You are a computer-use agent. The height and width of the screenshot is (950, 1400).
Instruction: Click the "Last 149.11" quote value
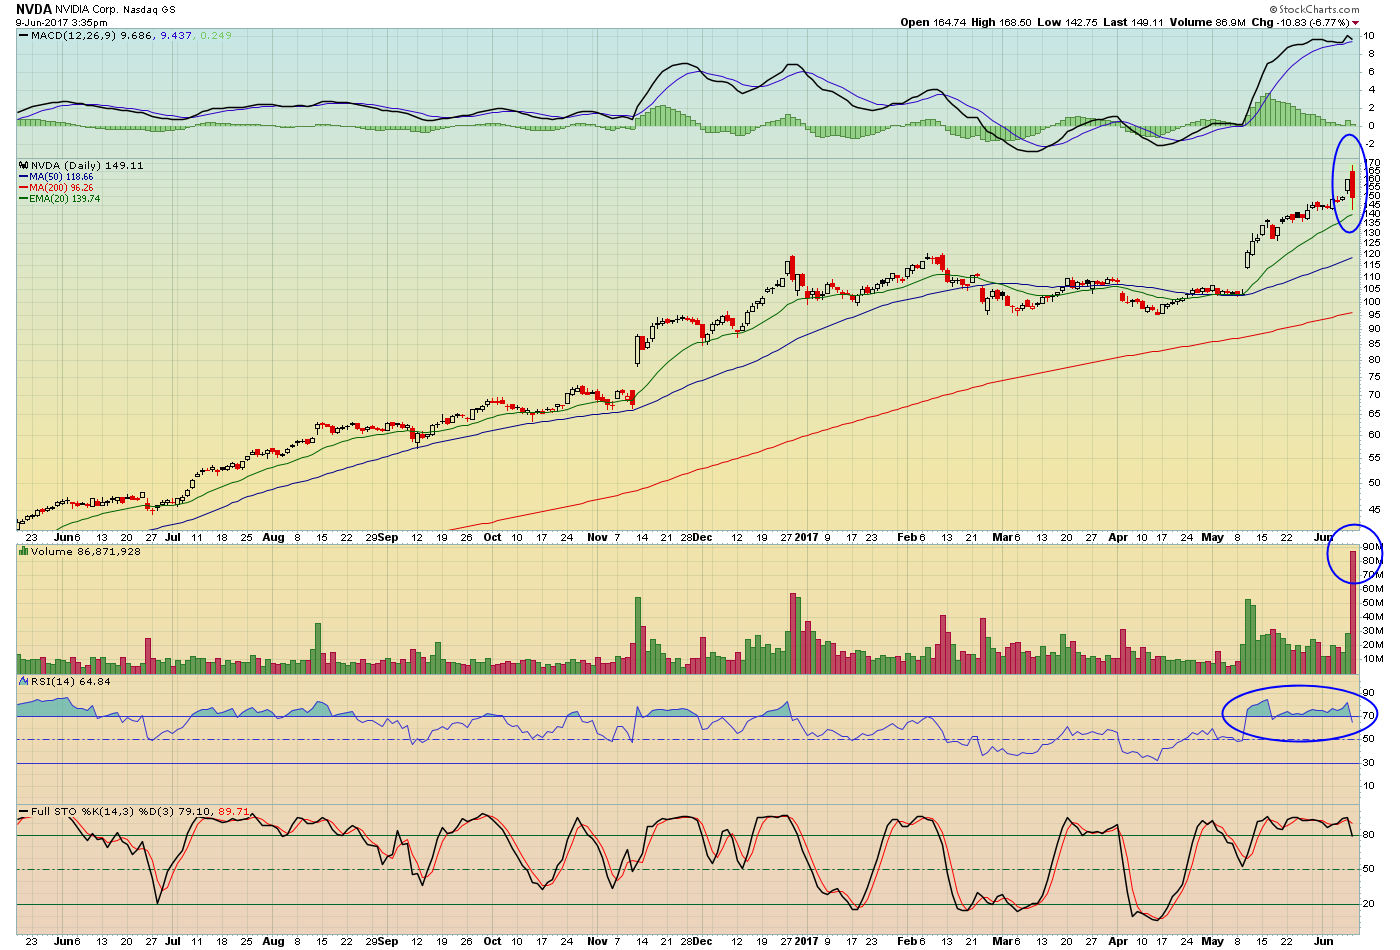coord(1133,22)
